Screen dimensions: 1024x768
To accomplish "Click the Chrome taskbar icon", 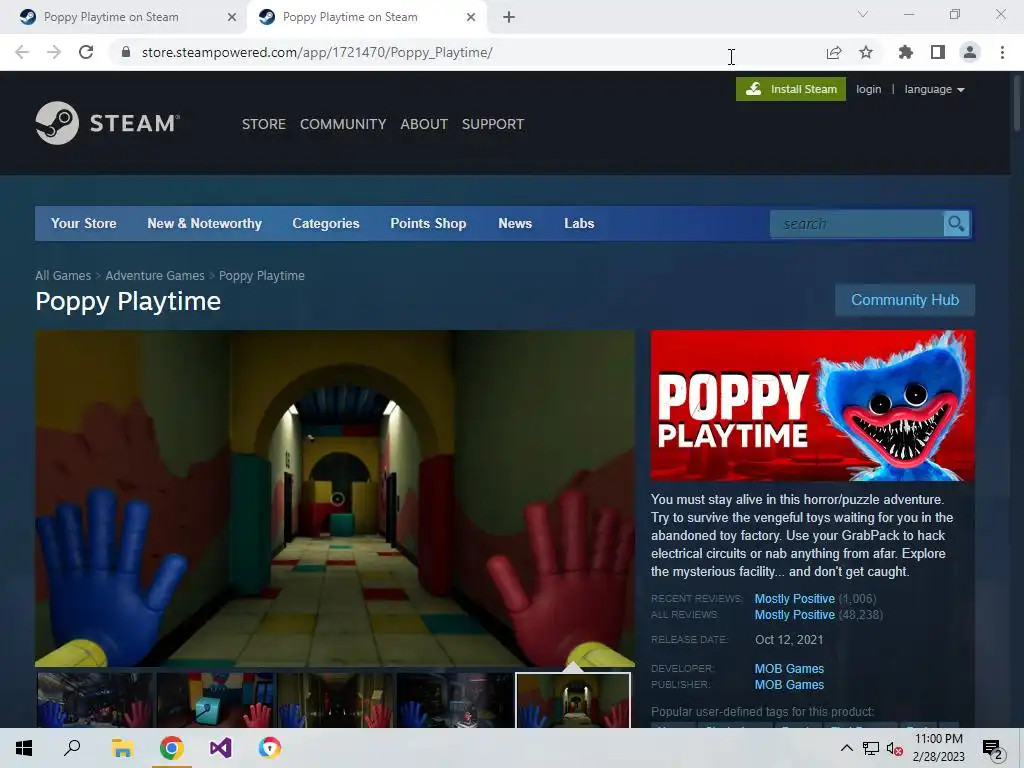I will [171, 748].
